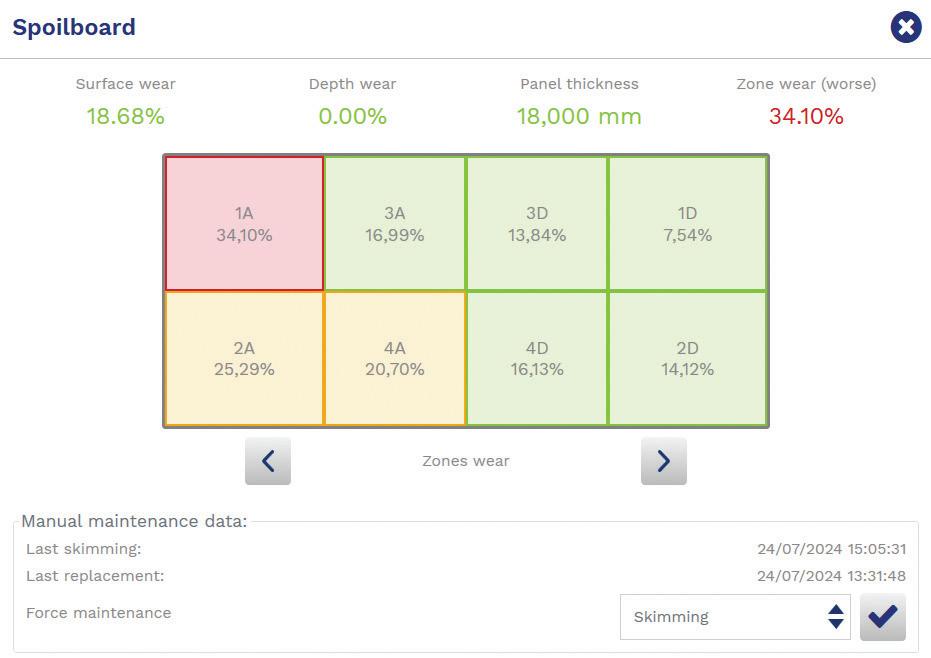Click the Surface wear 18.68% value
The width and height of the screenshot is (931, 658).
coord(125,116)
